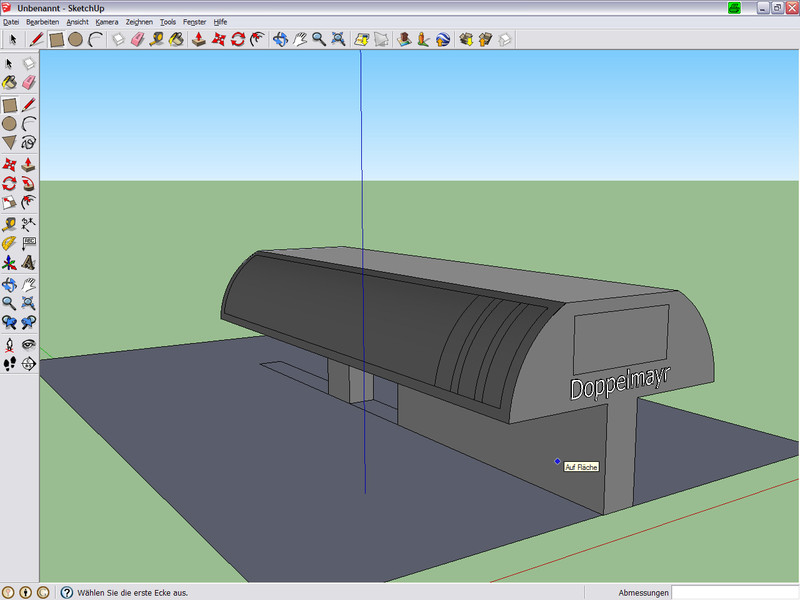The height and width of the screenshot is (600, 800).
Task: Open the Kamera menu
Action: (107, 22)
